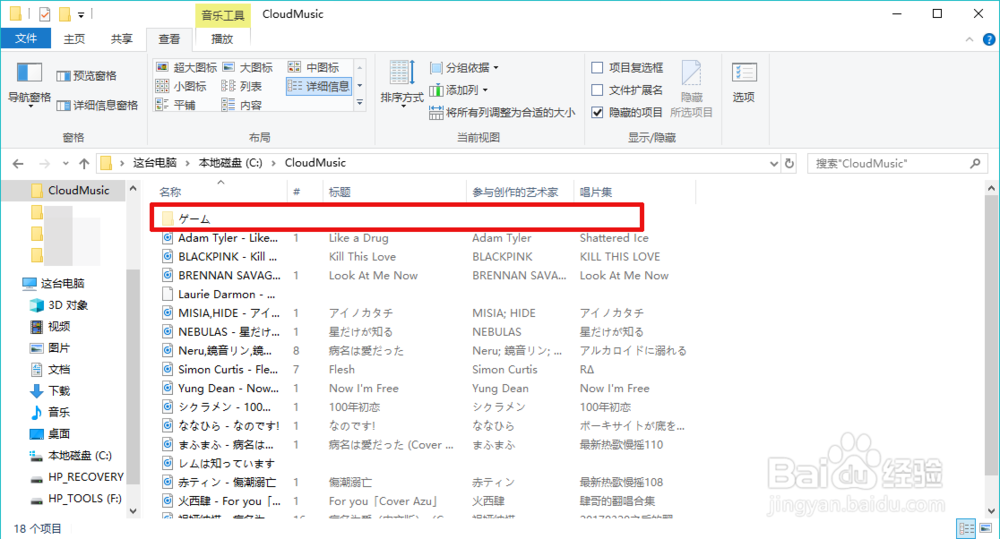Viewport: 1000px width, 539px height.
Task: Click the properties icon in title bar
Action: (x=45, y=13)
